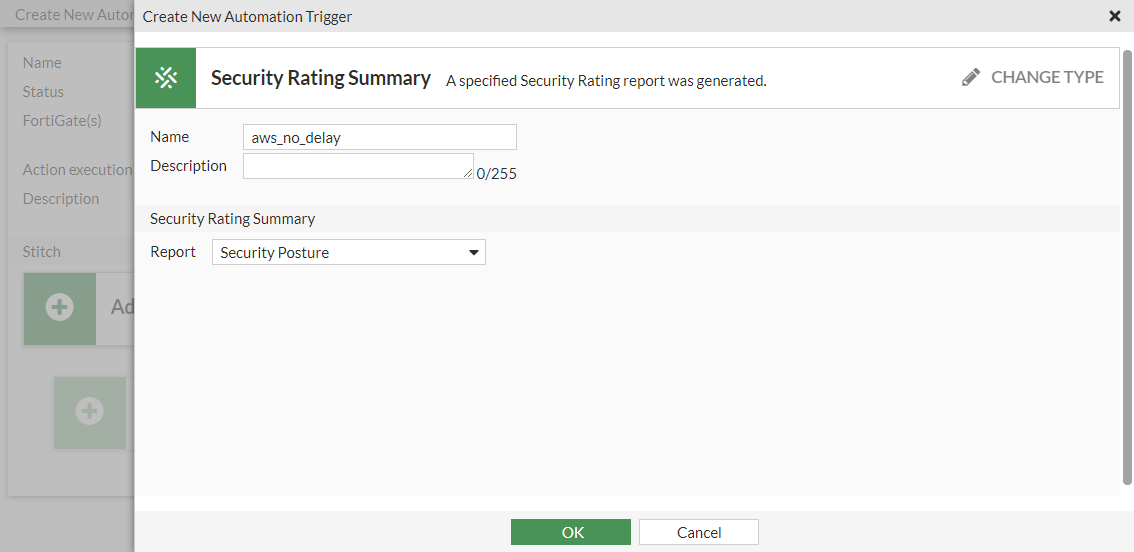Screen dimensions: 1134x552
Task: Focus the Name field containing aws_no_delay
Action: [x=379, y=137]
